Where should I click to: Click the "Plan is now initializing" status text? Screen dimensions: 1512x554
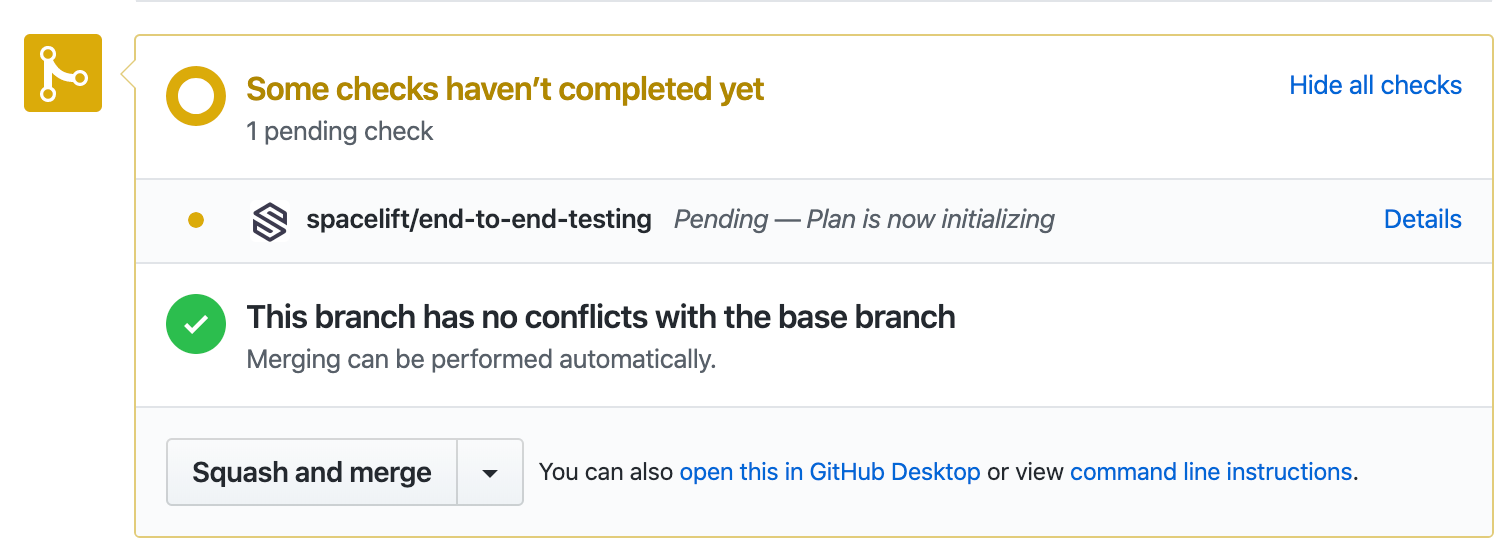[x=930, y=220]
